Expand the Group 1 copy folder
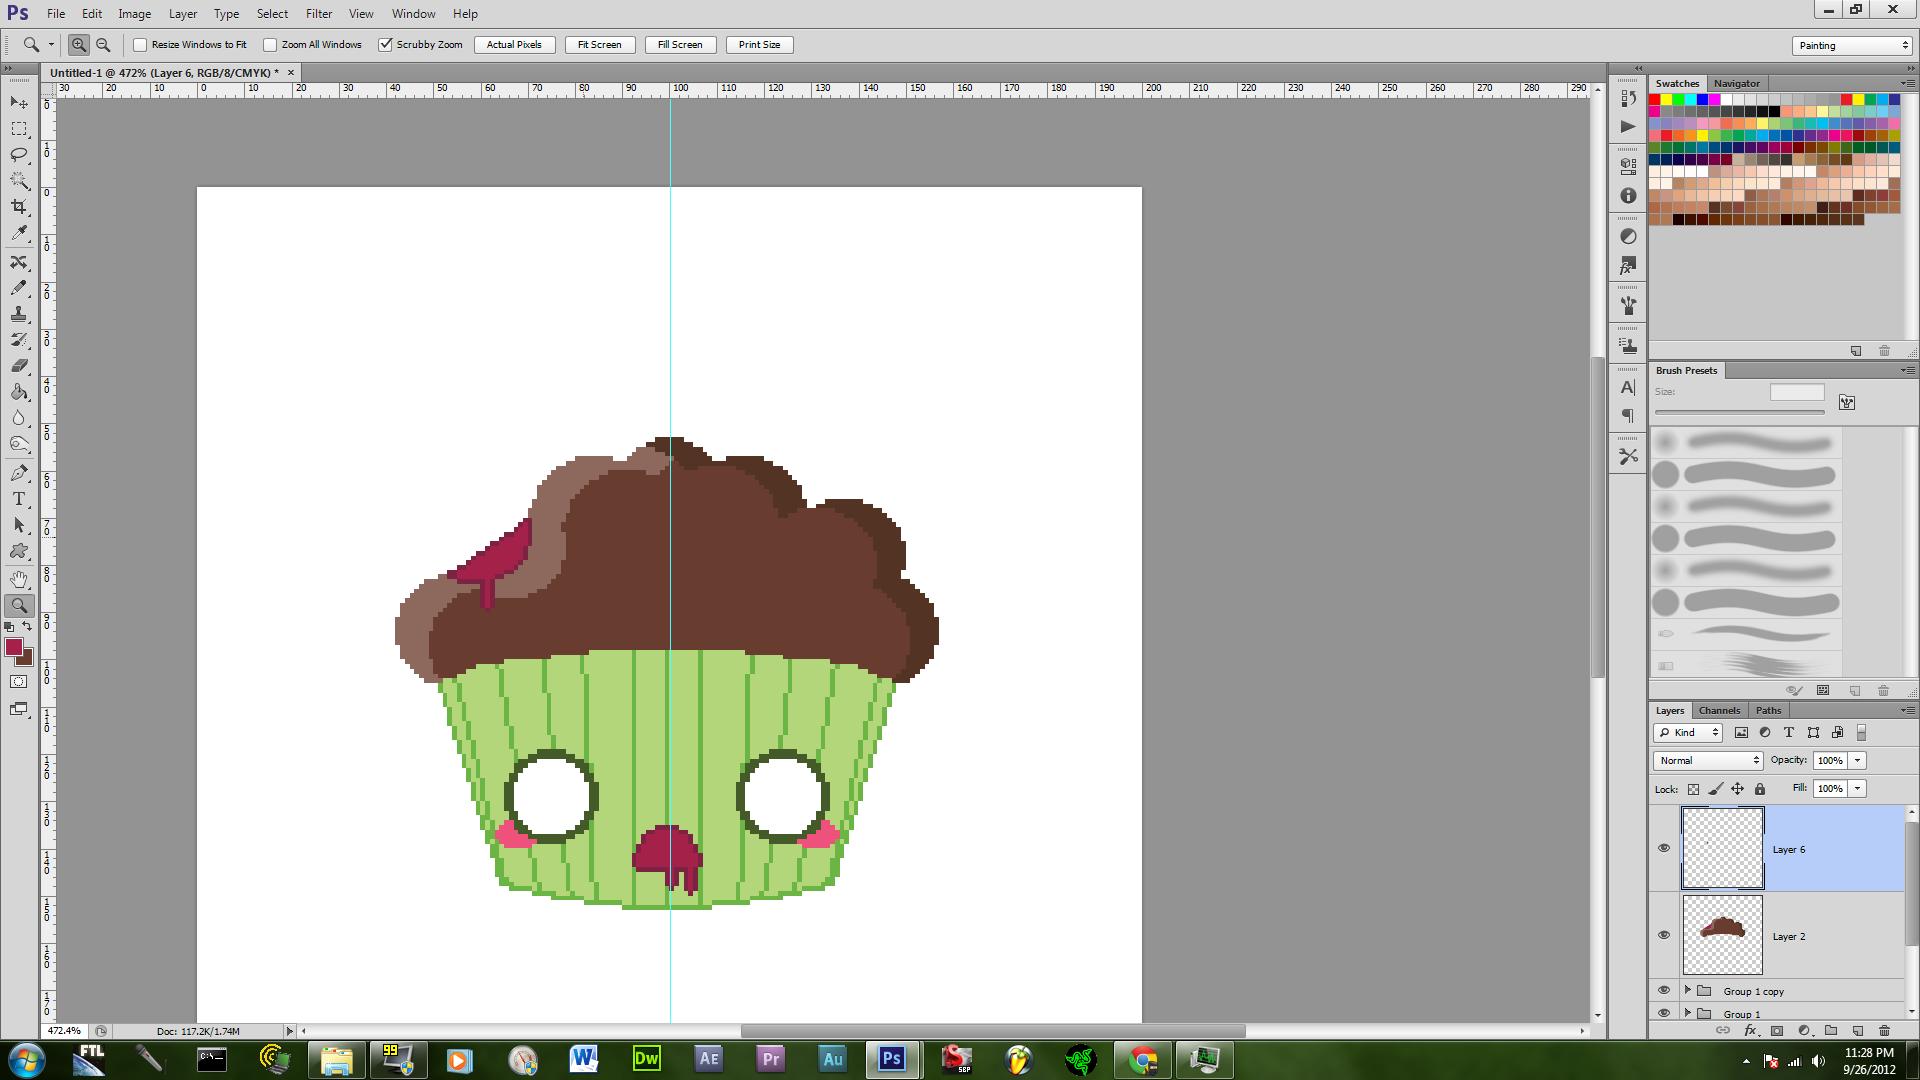 click(x=1688, y=990)
